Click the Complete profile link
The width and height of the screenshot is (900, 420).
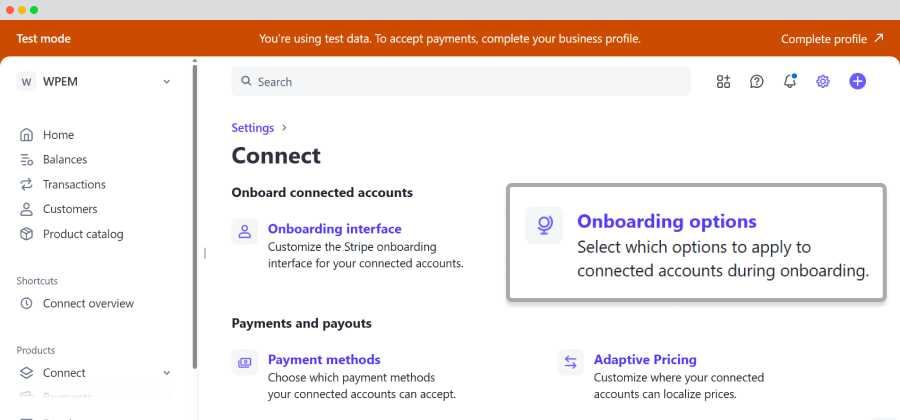coord(832,39)
